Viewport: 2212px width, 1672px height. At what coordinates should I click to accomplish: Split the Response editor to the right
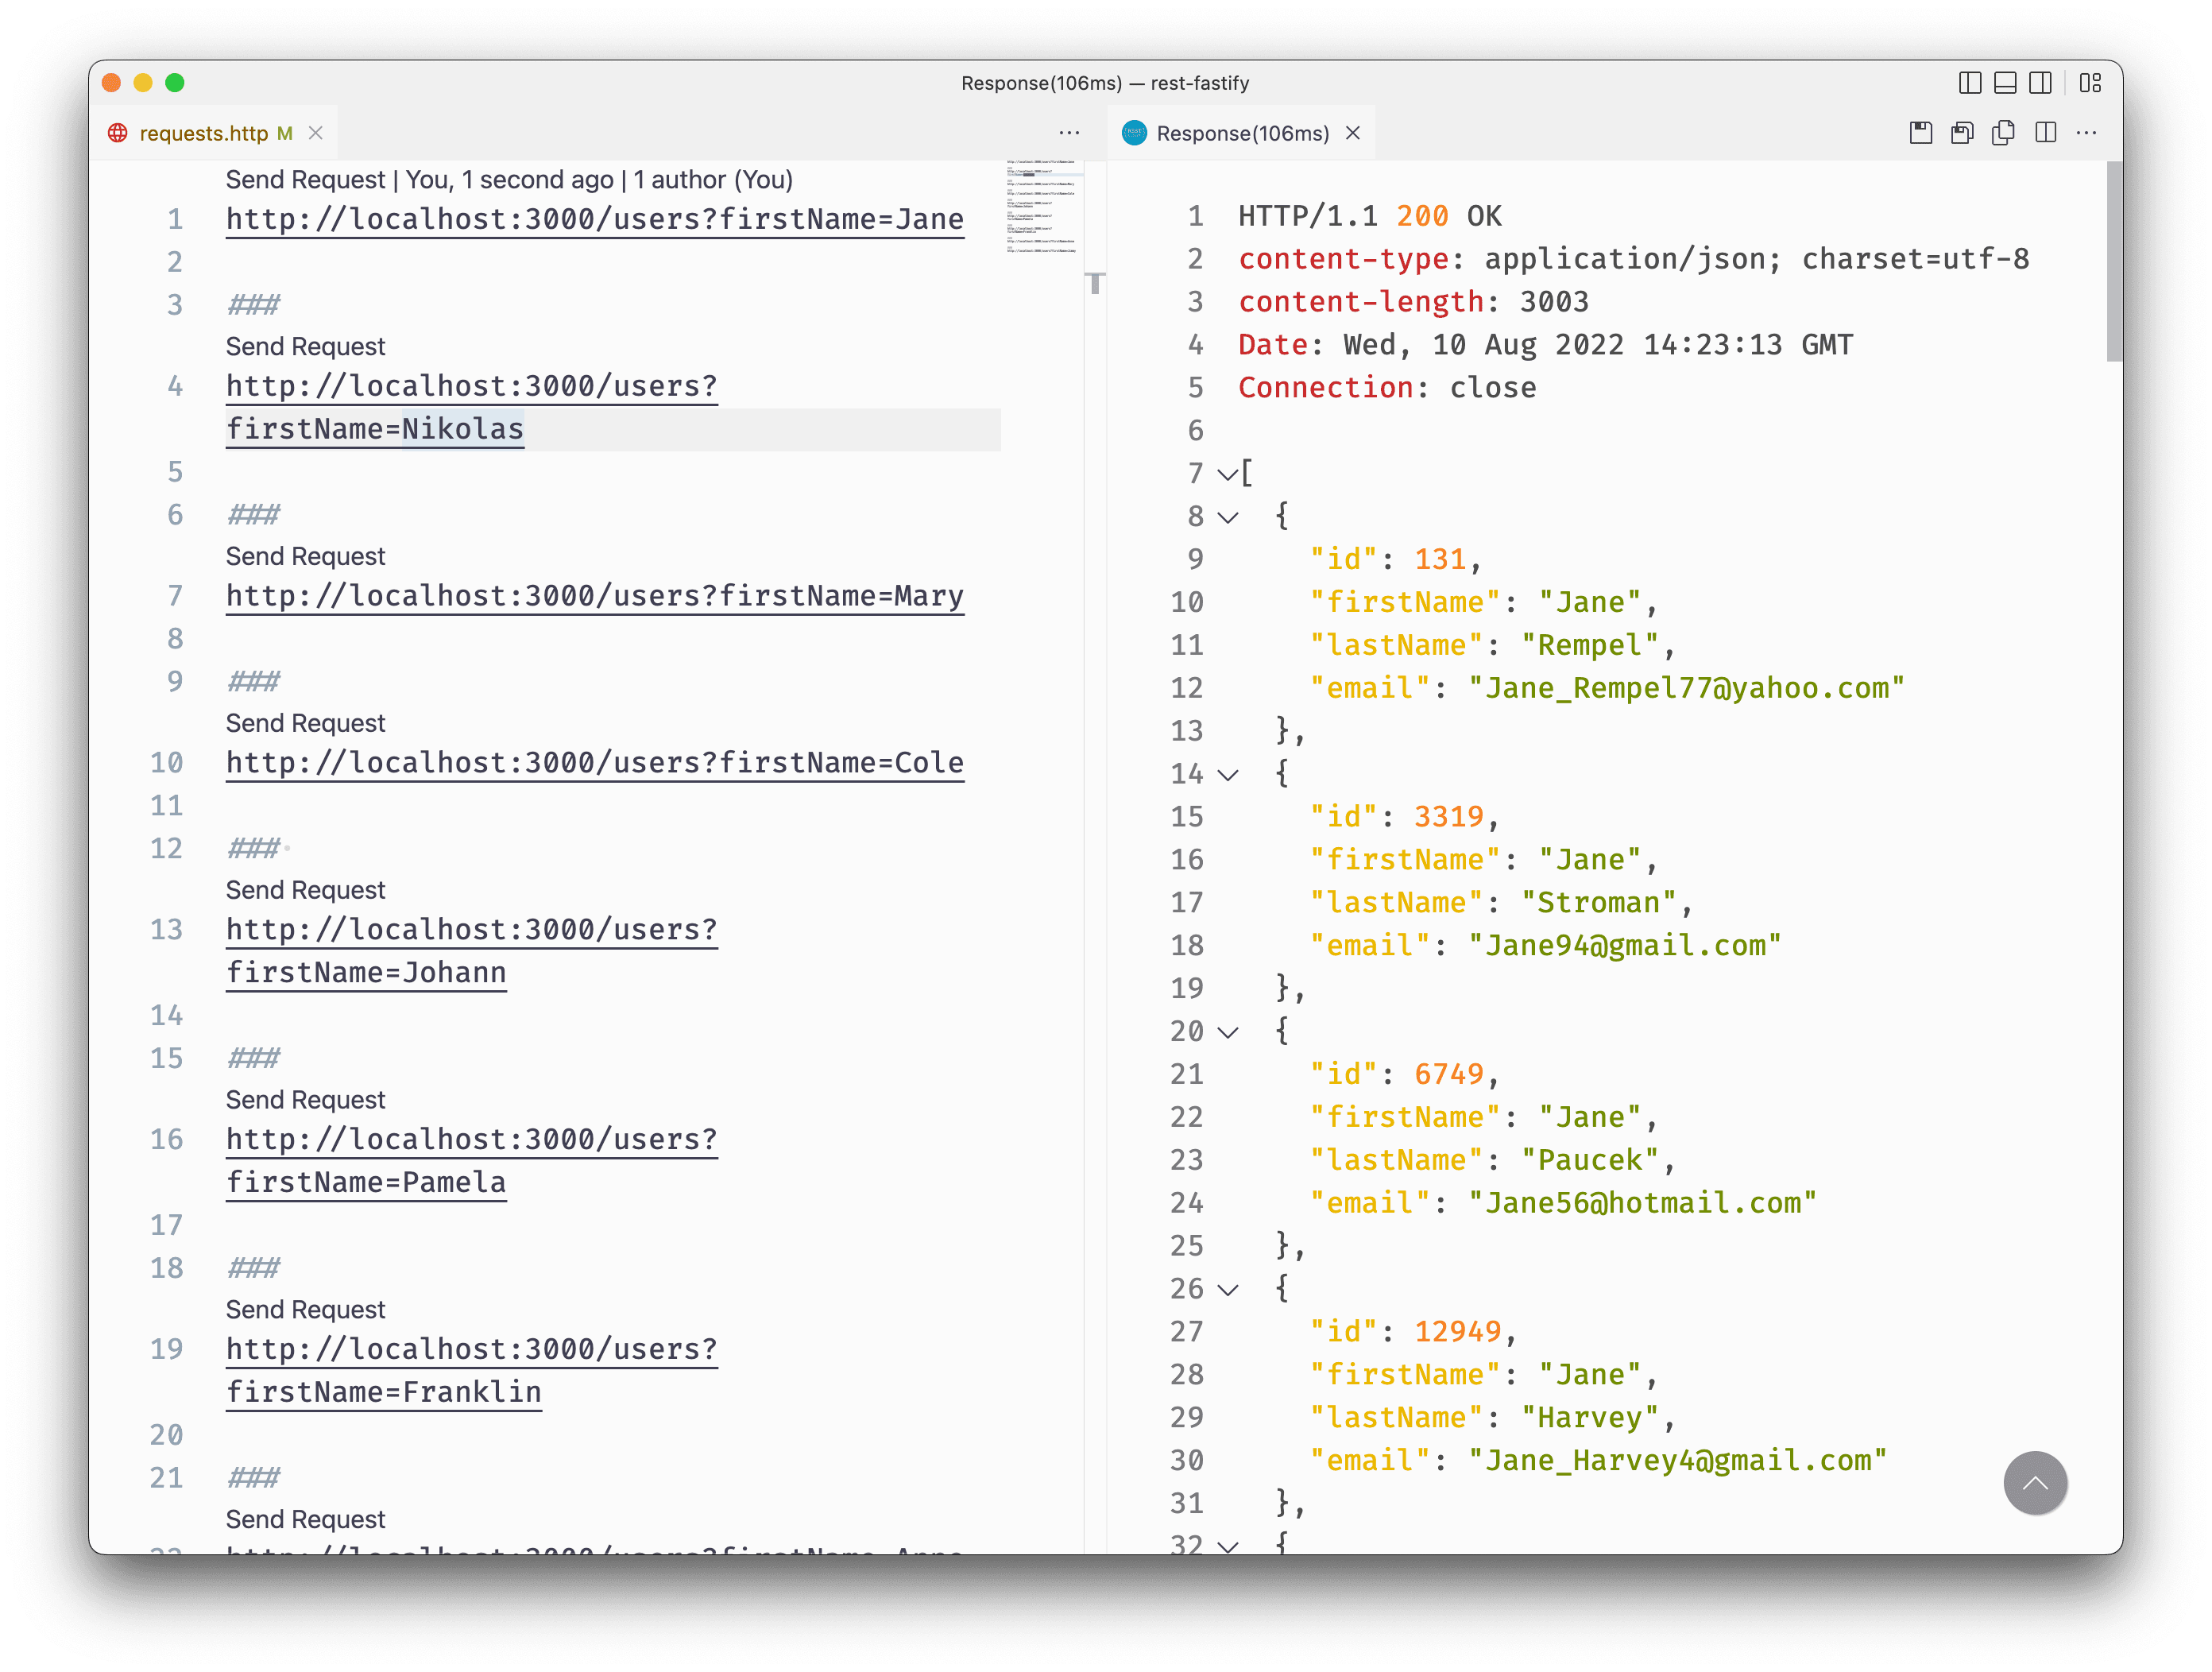(x=2045, y=133)
